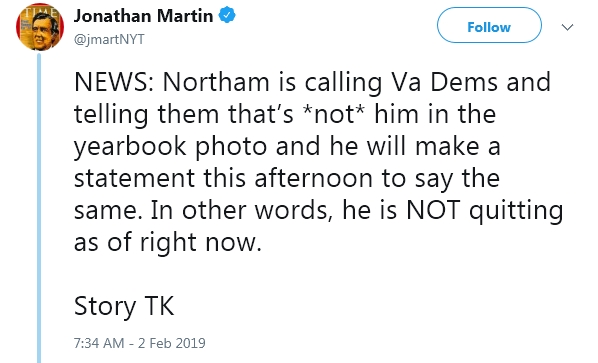Image resolution: width=598 pixels, height=363 pixels.
Task: Click the word "quitting" in the tweet
Action: pos(516,211)
